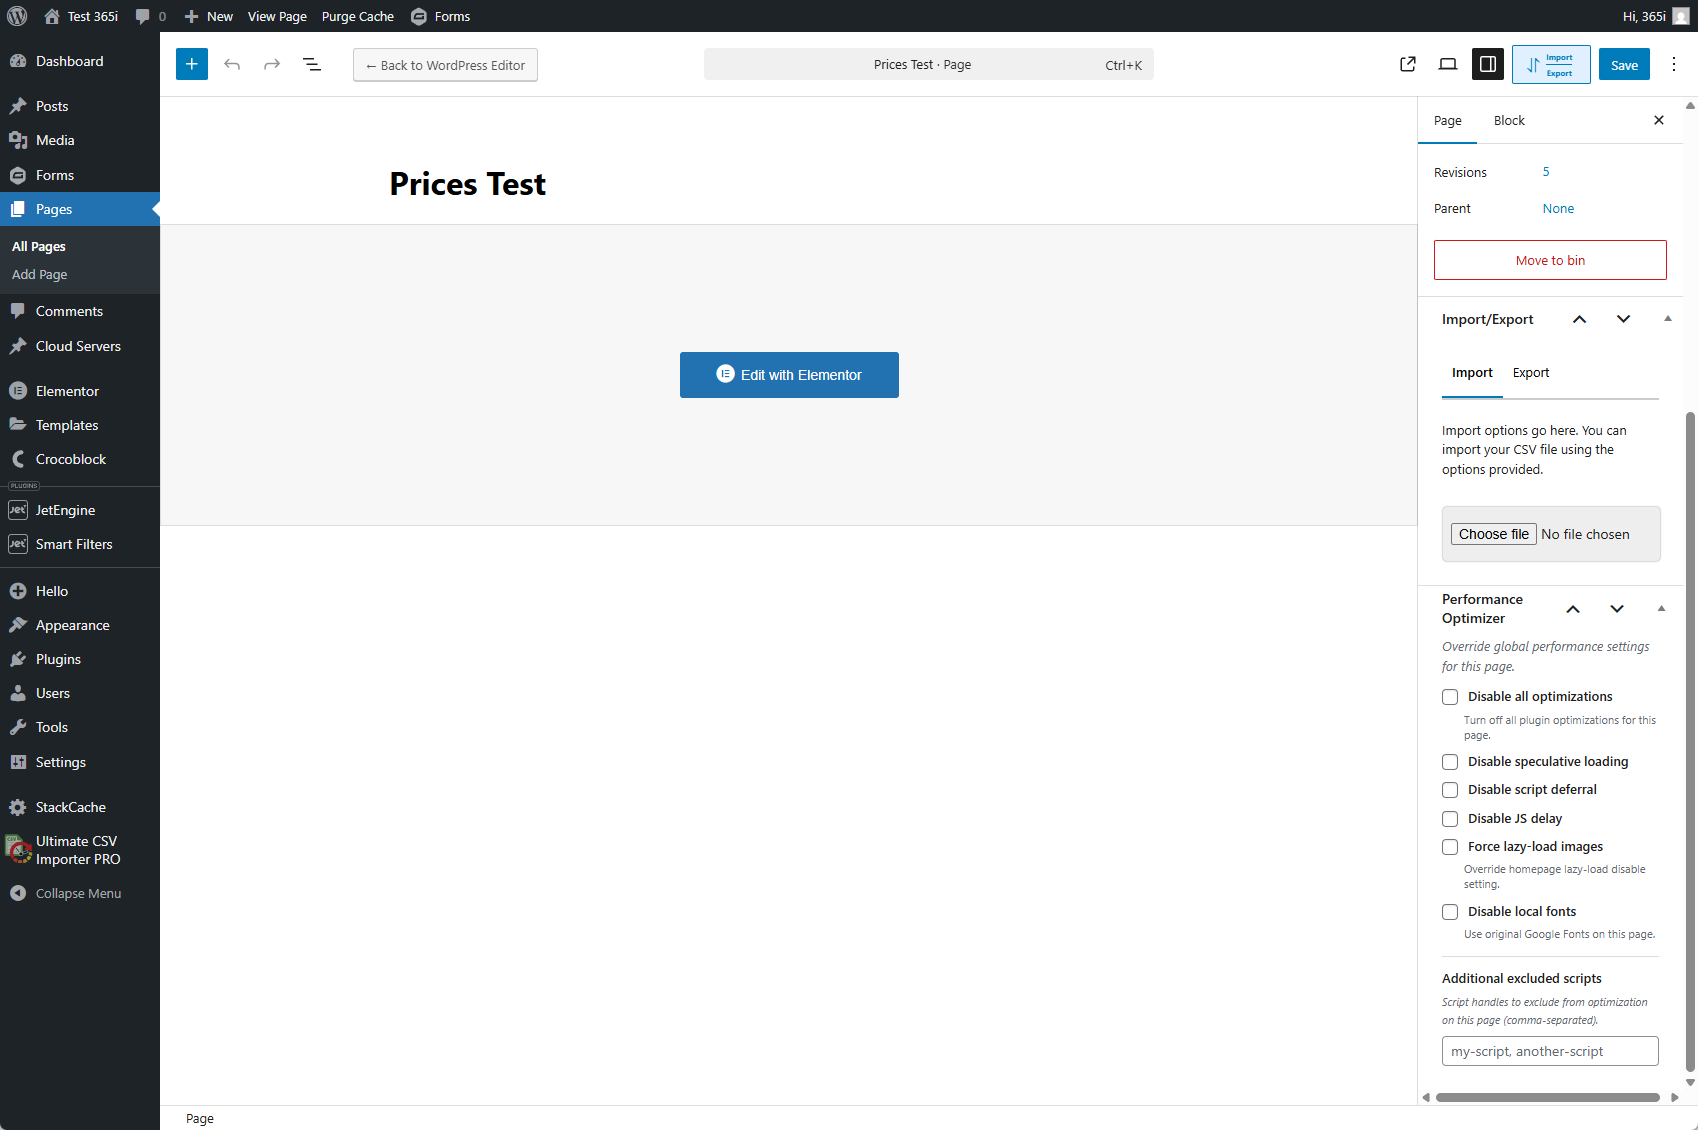Image resolution: width=1698 pixels, height=1130 pixels.
Task: Collapse the Import/Export panel triangle
Action: pyautogui.click(x=1668, y=319)
